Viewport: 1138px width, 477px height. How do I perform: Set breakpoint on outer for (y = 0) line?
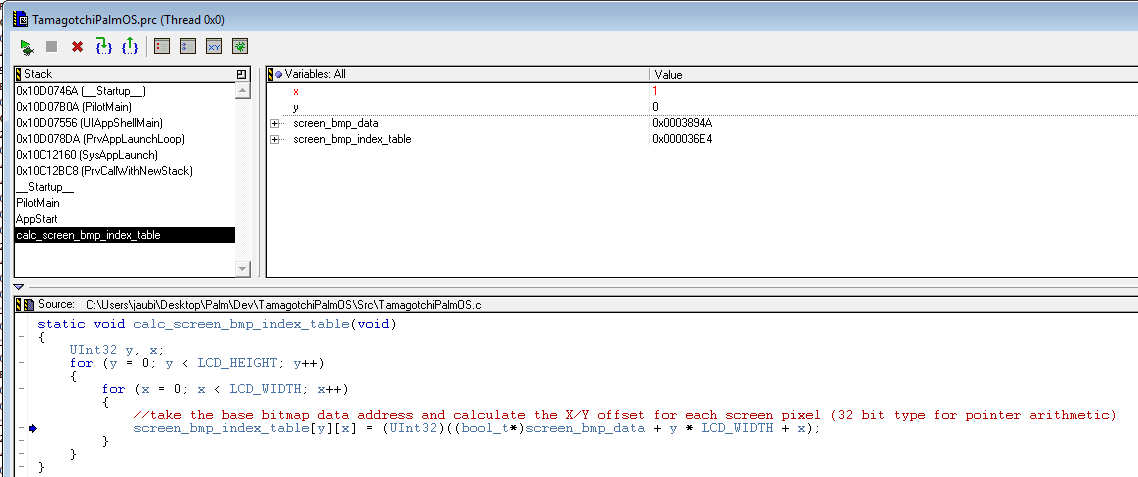(x=21, y=363)
